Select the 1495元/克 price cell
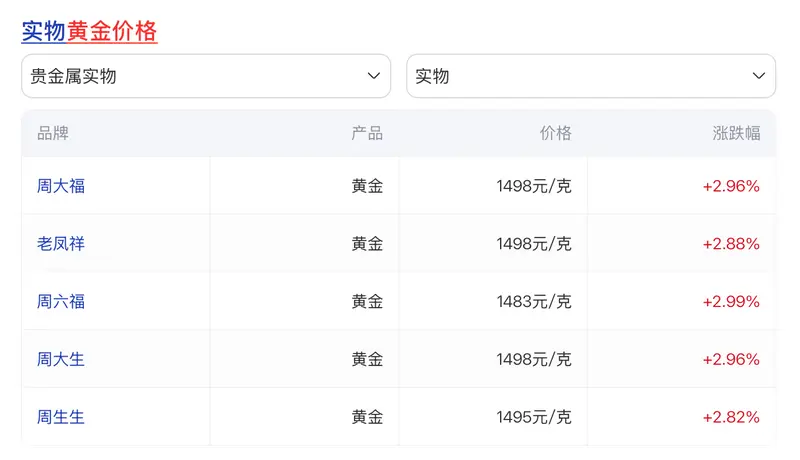 [x=533, y=417]
